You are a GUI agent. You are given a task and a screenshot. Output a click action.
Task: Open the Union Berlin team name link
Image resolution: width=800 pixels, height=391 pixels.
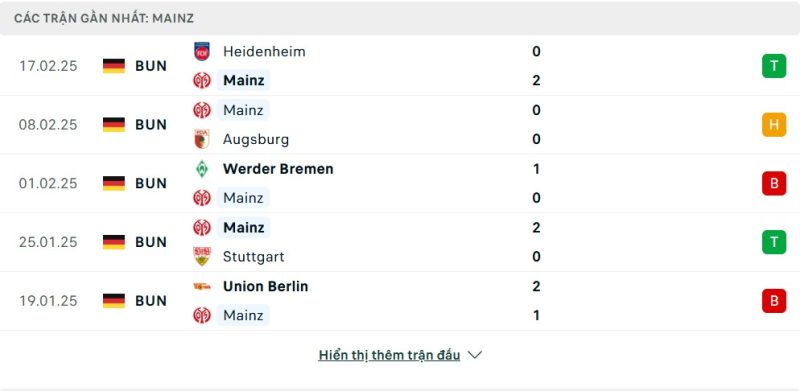click(x=265, y=286)
